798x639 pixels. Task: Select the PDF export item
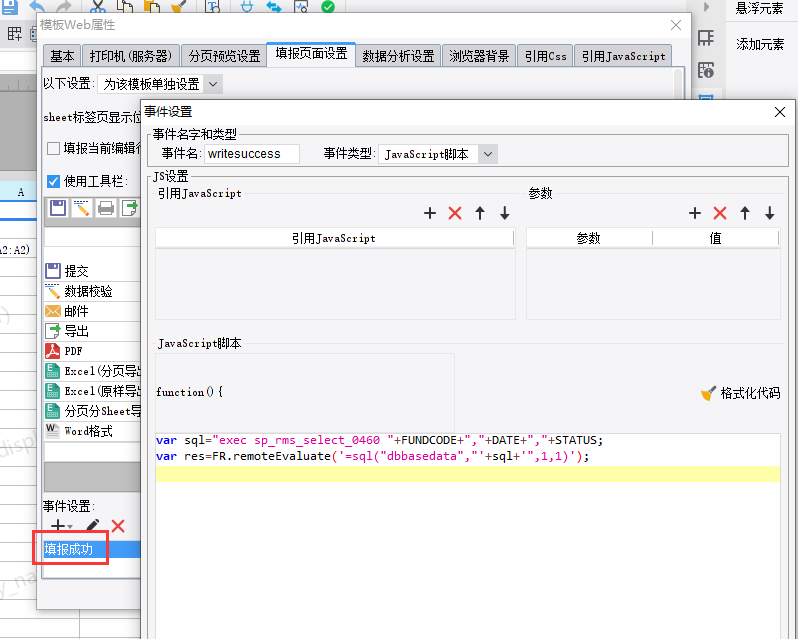(x=92, y=351)
